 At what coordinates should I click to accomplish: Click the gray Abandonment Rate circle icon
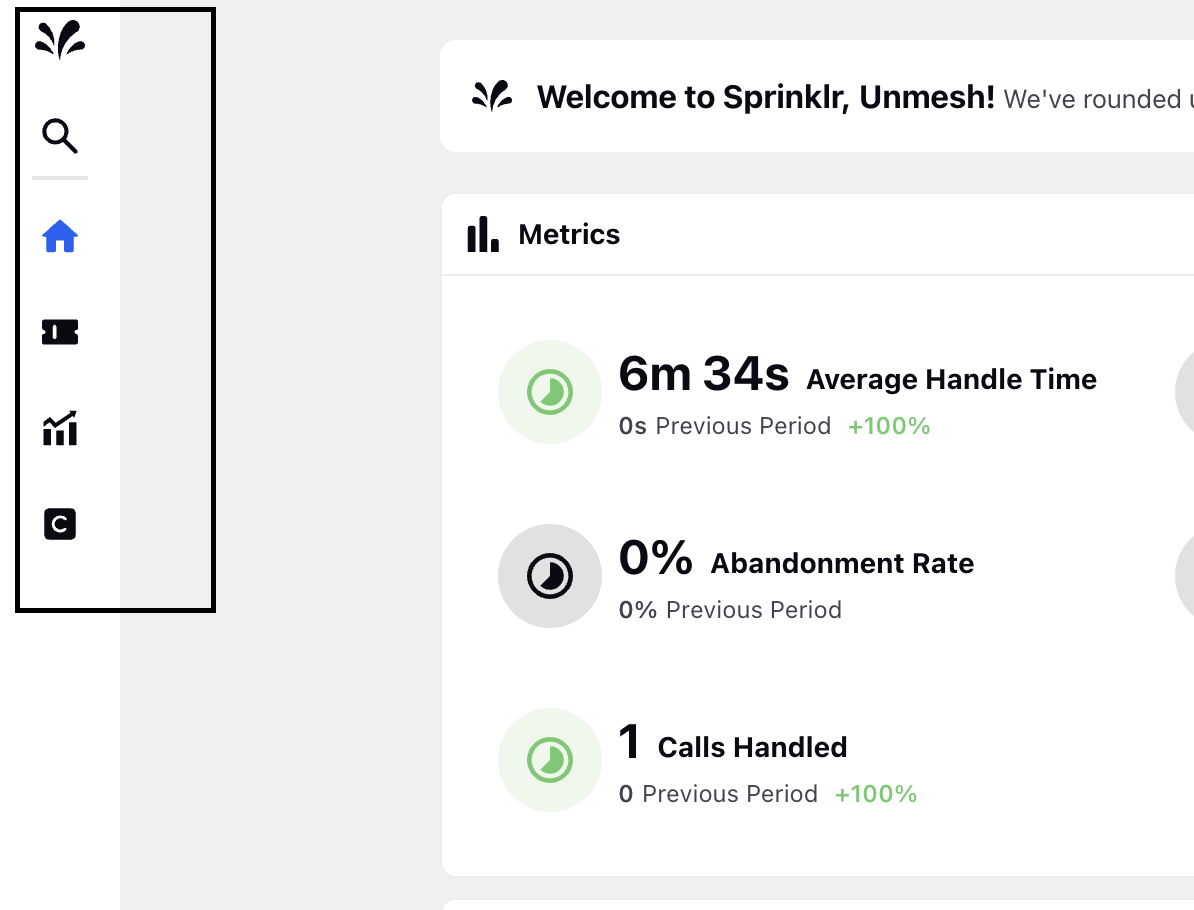pyautogui.click(x=550, y=576)
